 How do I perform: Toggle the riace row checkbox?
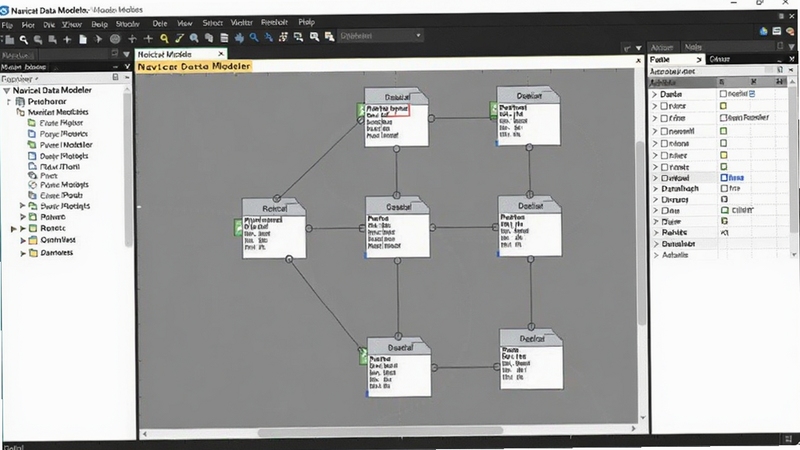pyautogui.click(x=664, y=106)
